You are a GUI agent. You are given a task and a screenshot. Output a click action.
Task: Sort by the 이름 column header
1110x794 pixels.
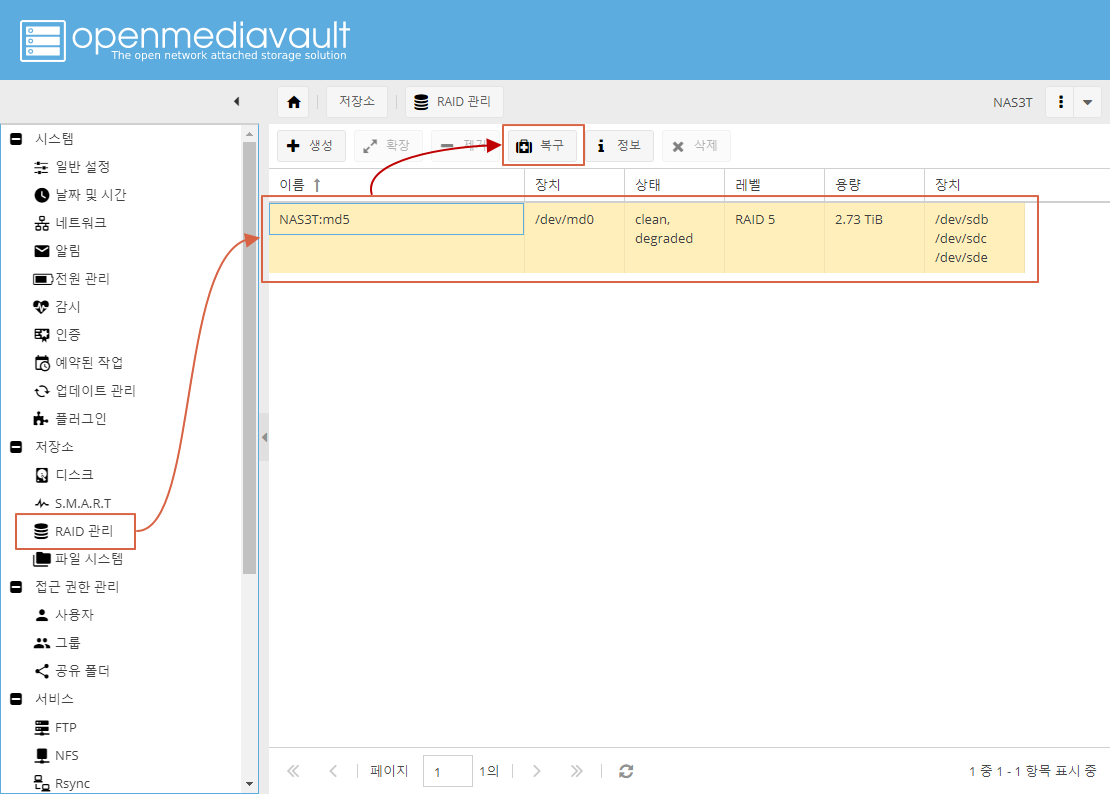[396, 185]
